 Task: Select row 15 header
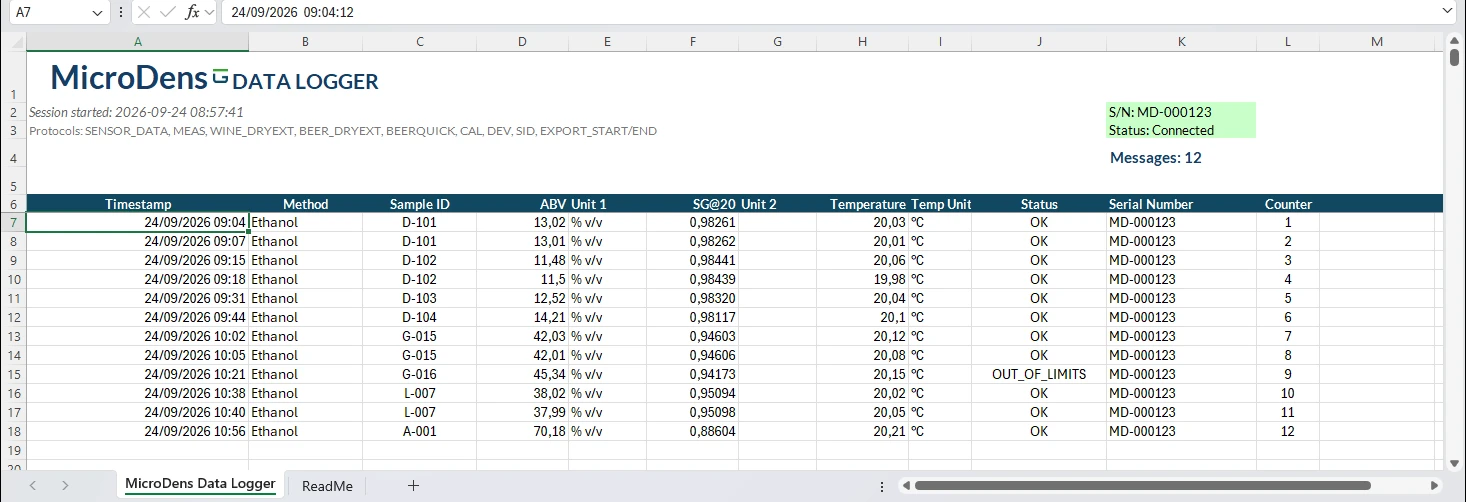13,374
